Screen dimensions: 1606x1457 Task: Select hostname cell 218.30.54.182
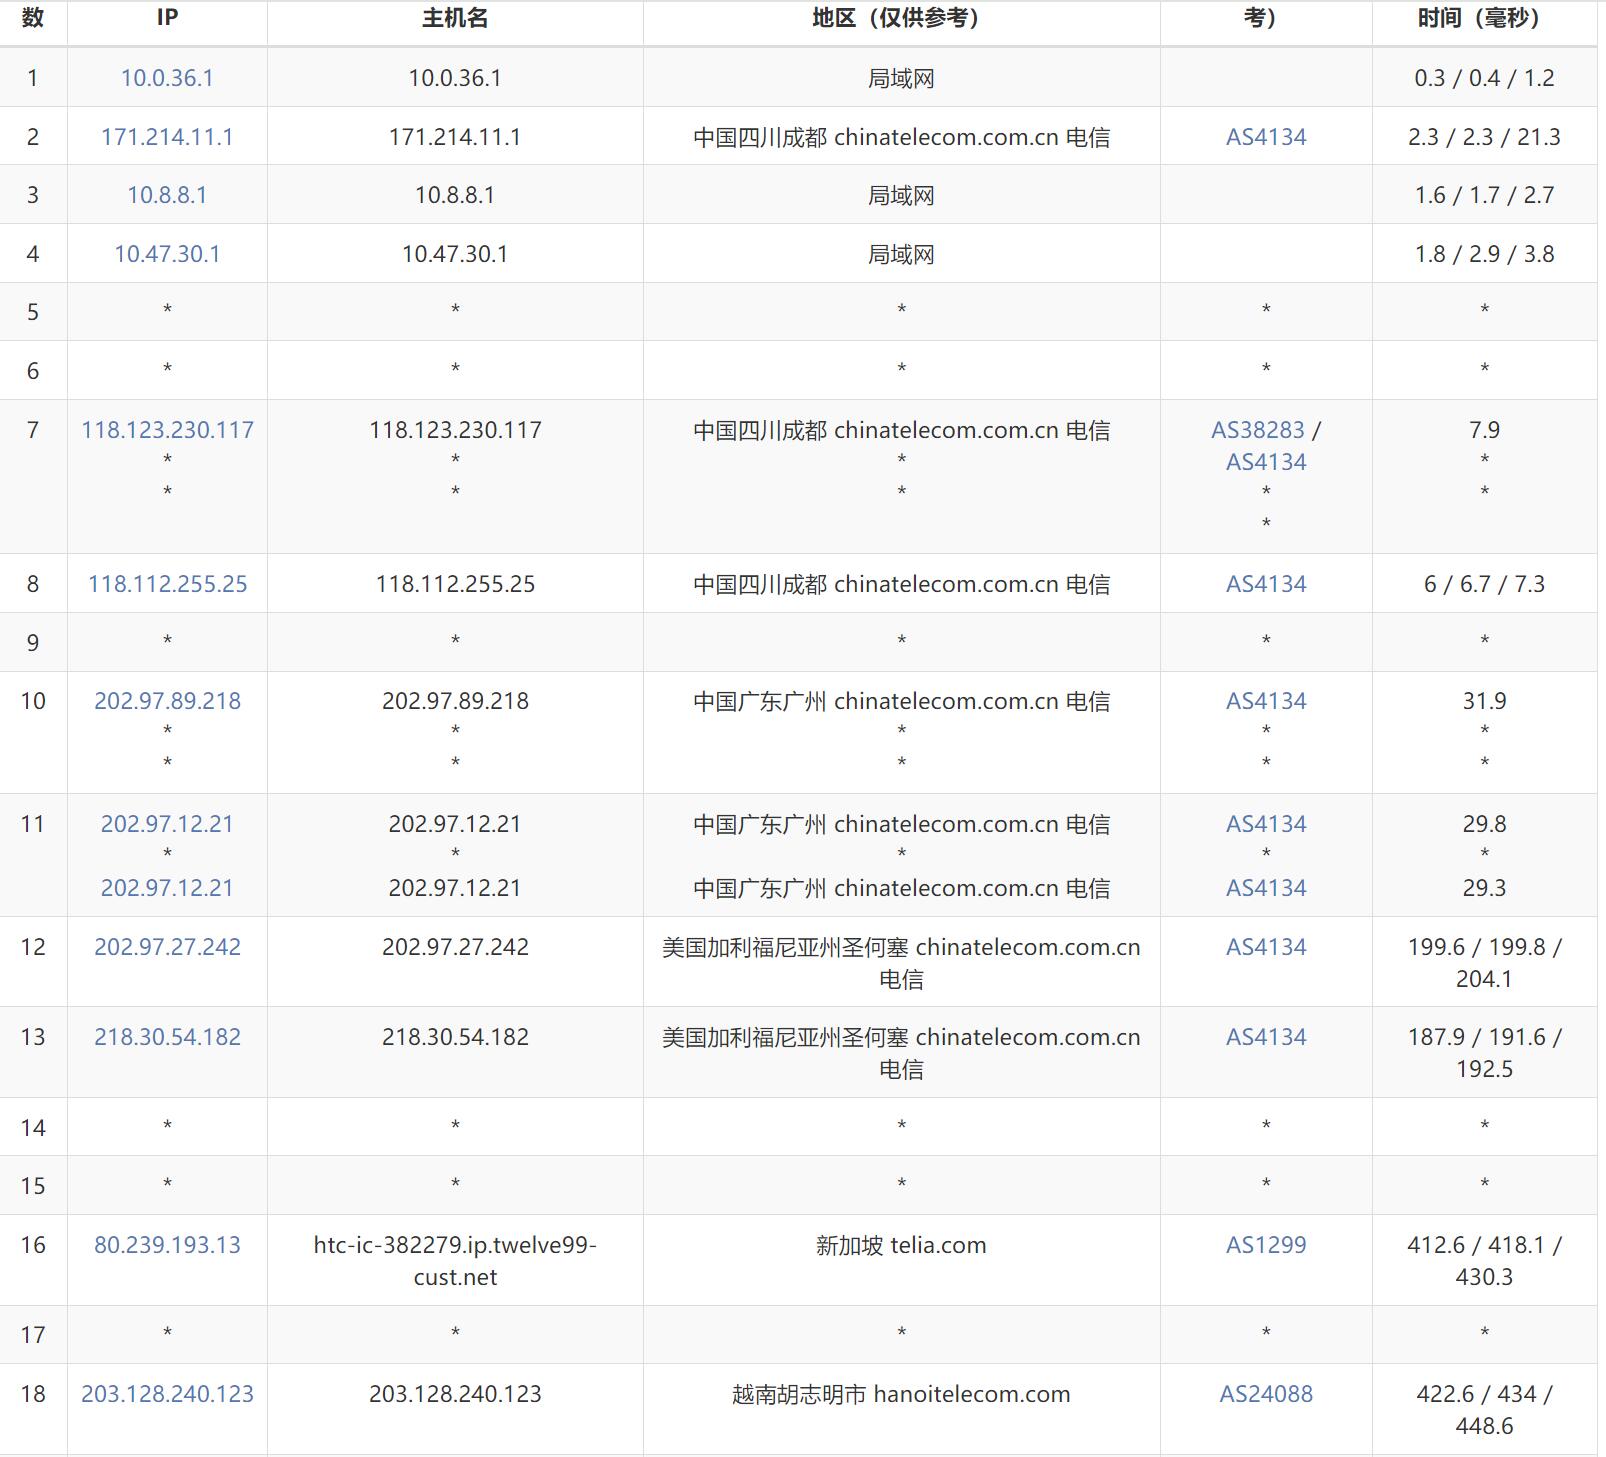pos(455,1037)
